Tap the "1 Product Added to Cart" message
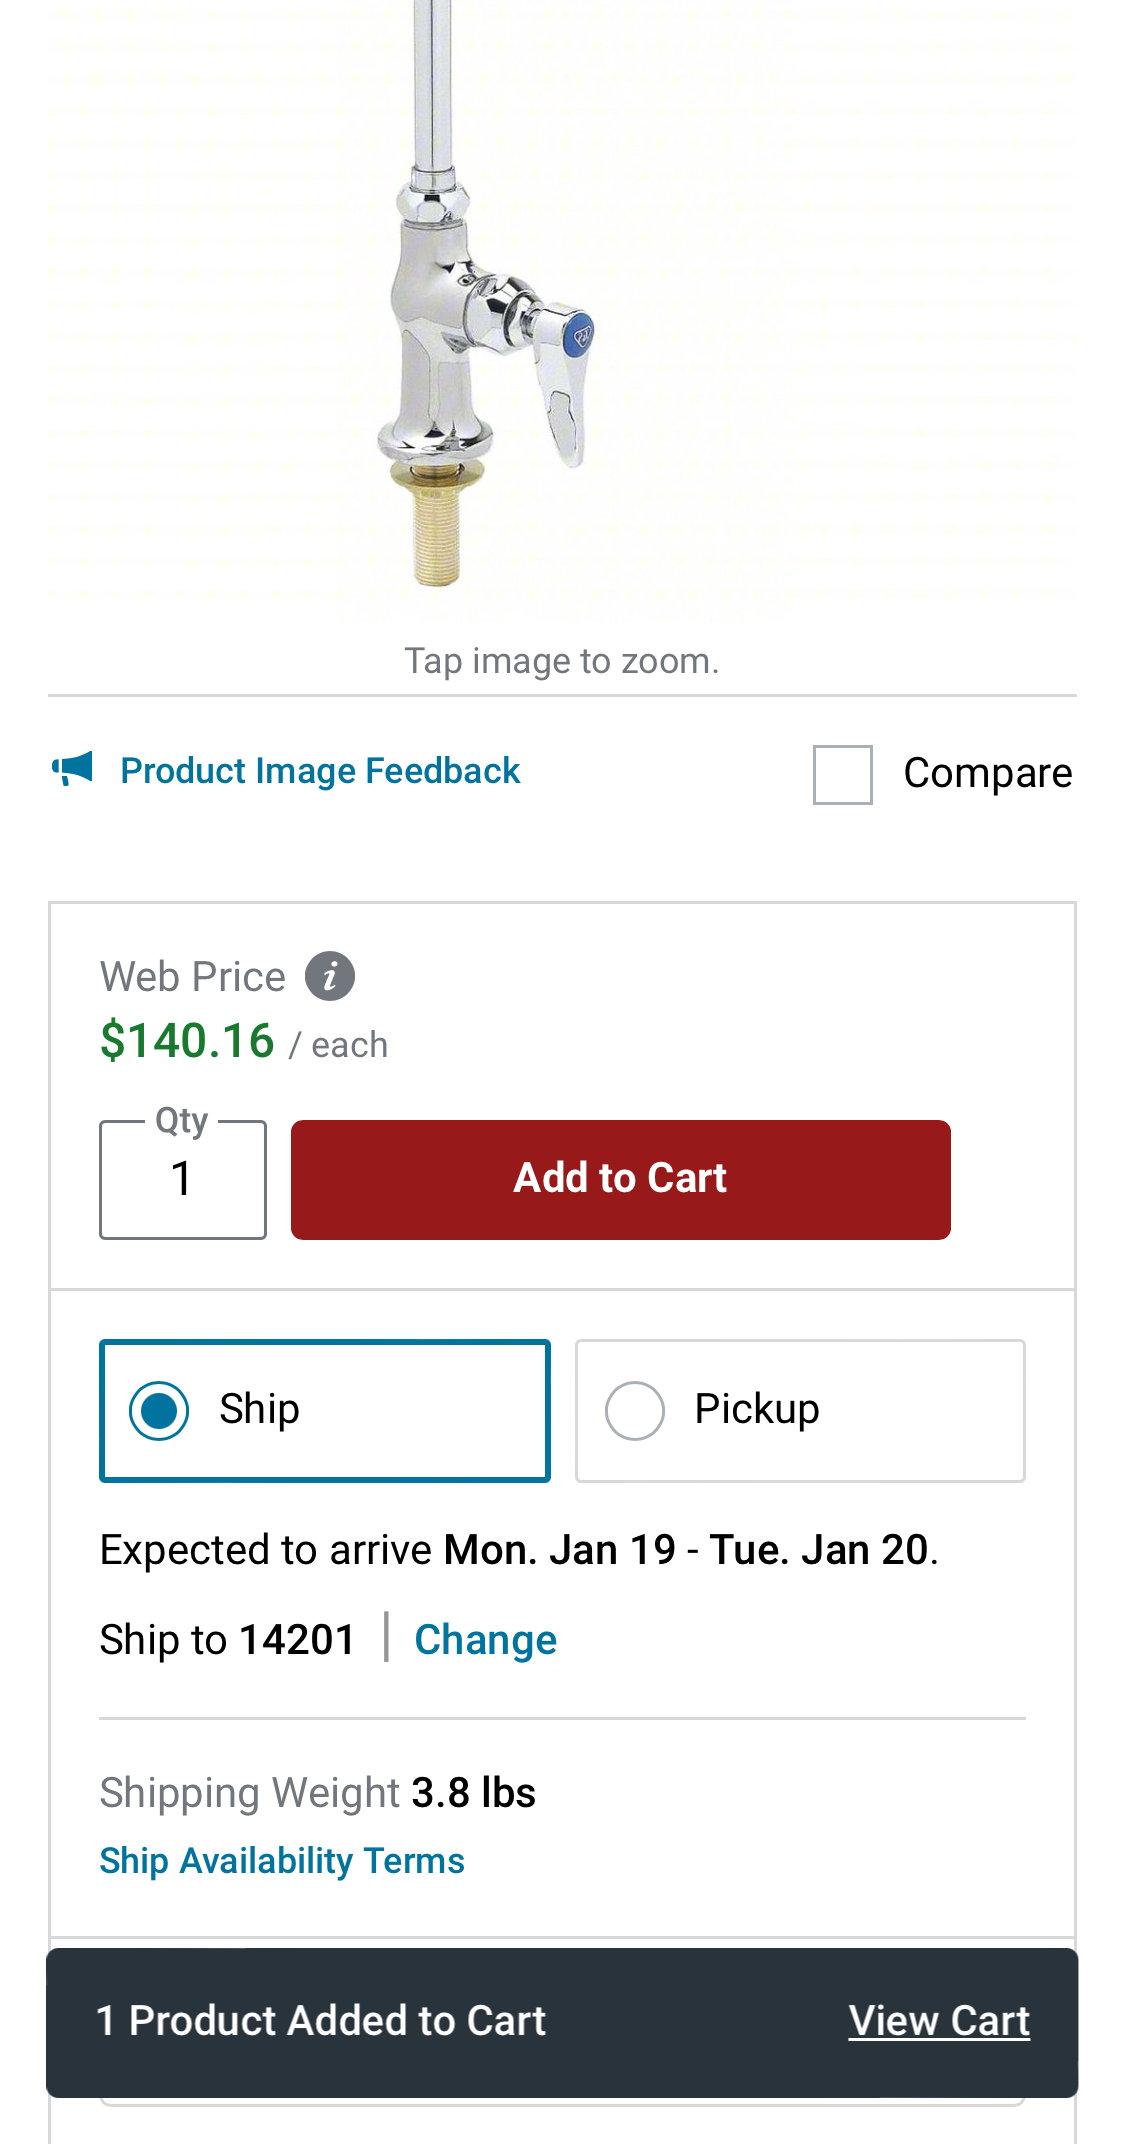The width and height of the screenshot is (1125, 2144). coord(321,2021)
